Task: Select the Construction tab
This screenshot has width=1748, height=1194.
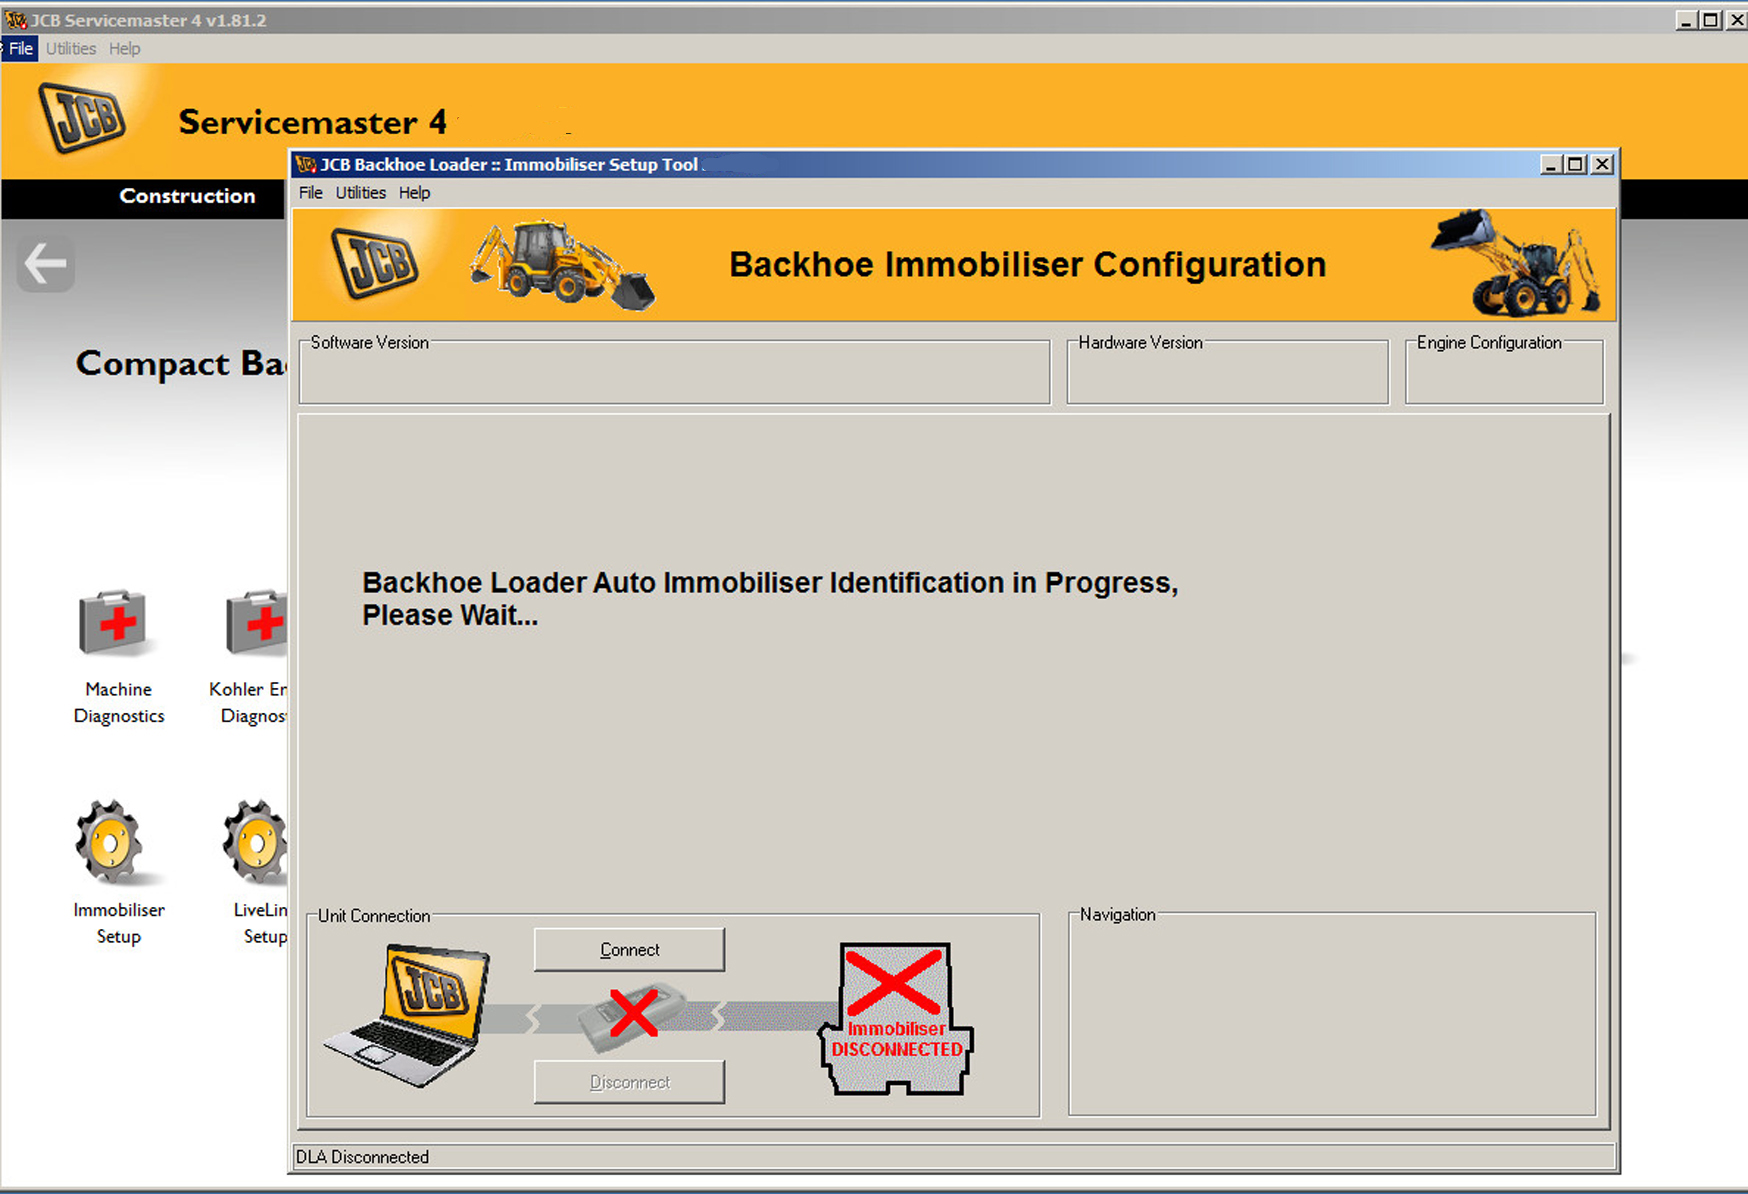Action: click(187, 197)
